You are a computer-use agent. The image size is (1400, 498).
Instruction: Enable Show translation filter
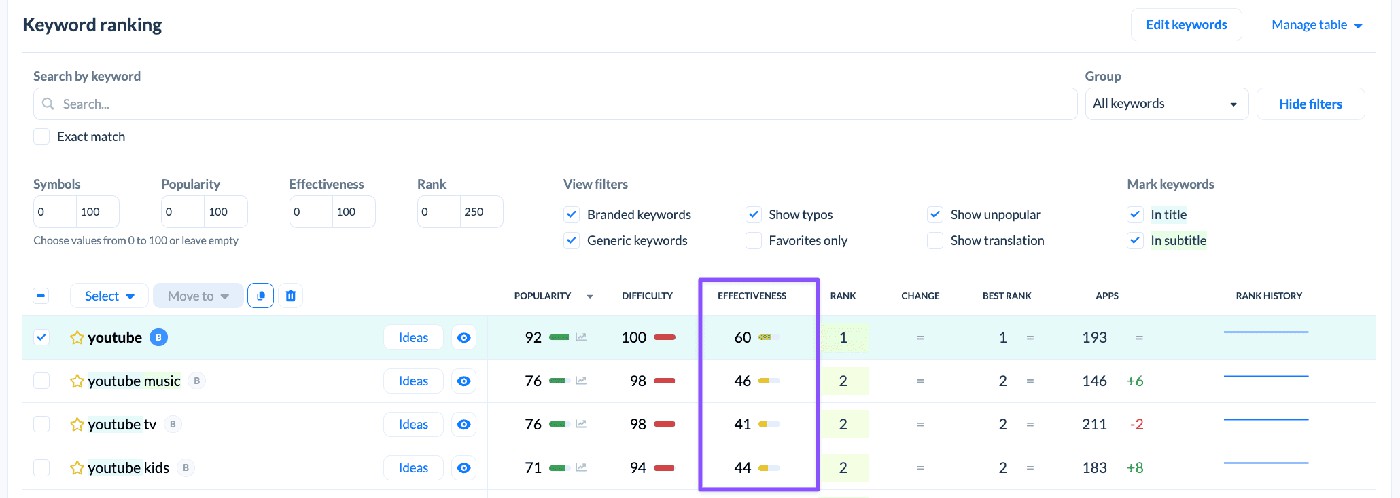[935, 240]
